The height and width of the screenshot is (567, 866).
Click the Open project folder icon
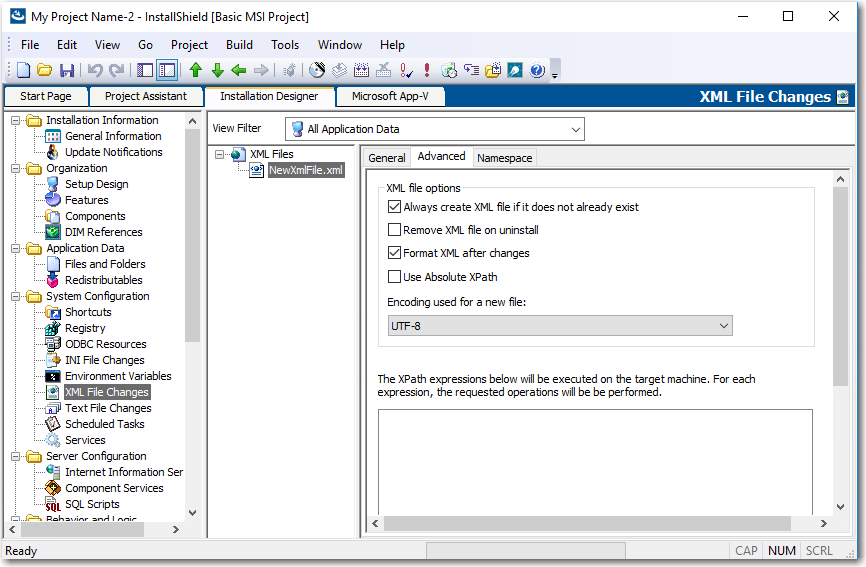pos(45,70)
